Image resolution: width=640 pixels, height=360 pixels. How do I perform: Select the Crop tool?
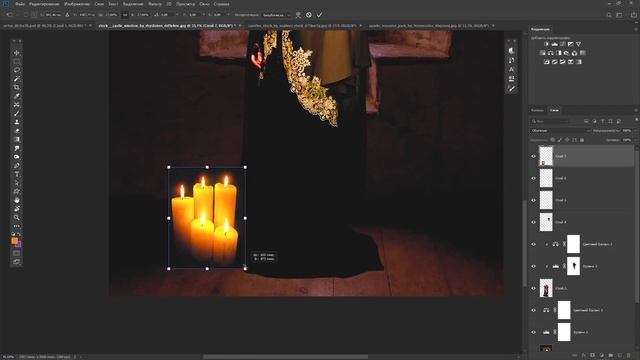[16, 87]
